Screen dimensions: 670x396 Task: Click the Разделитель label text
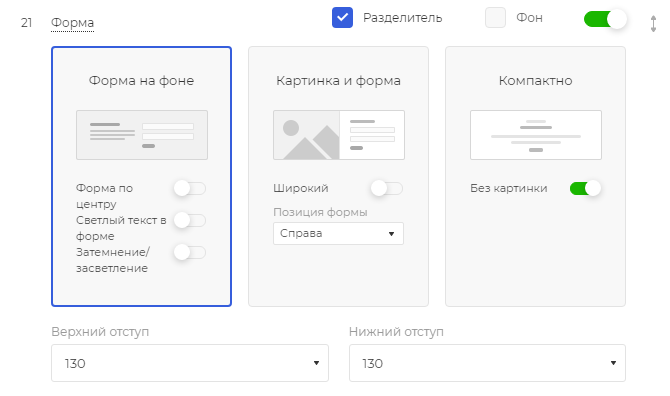point(403,18)
